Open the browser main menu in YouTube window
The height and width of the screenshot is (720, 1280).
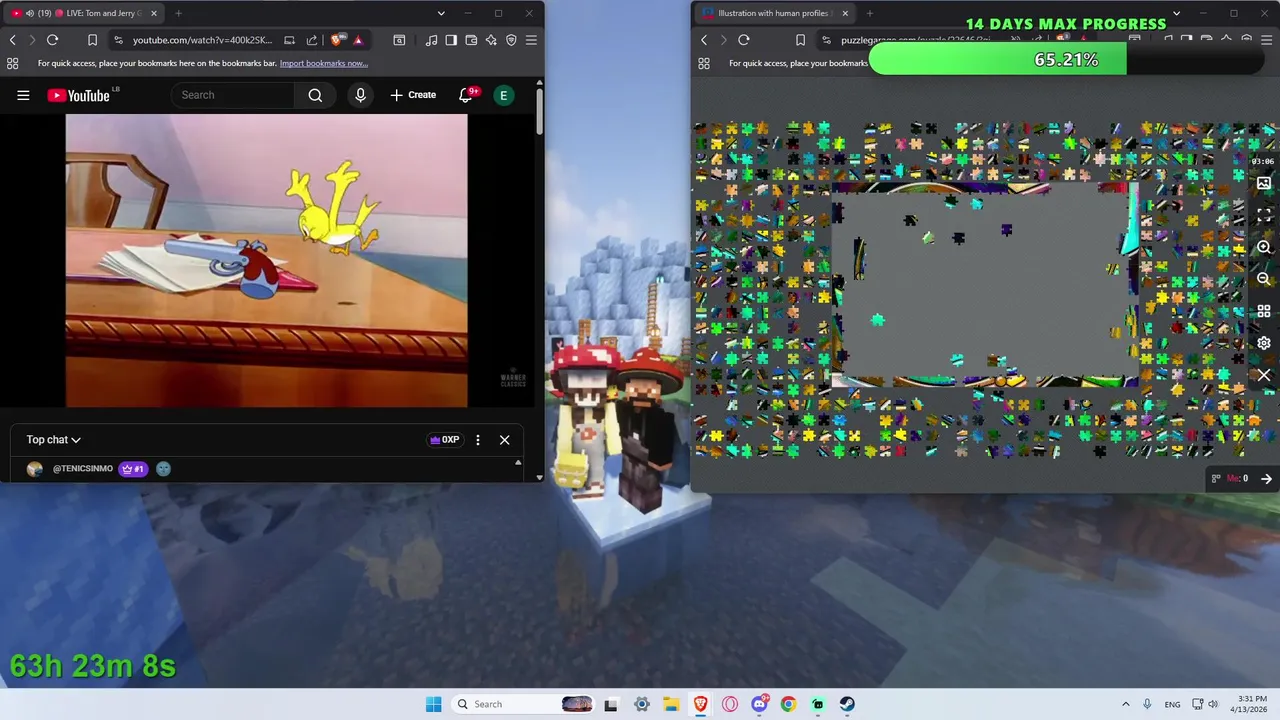[x=531, y=40]
